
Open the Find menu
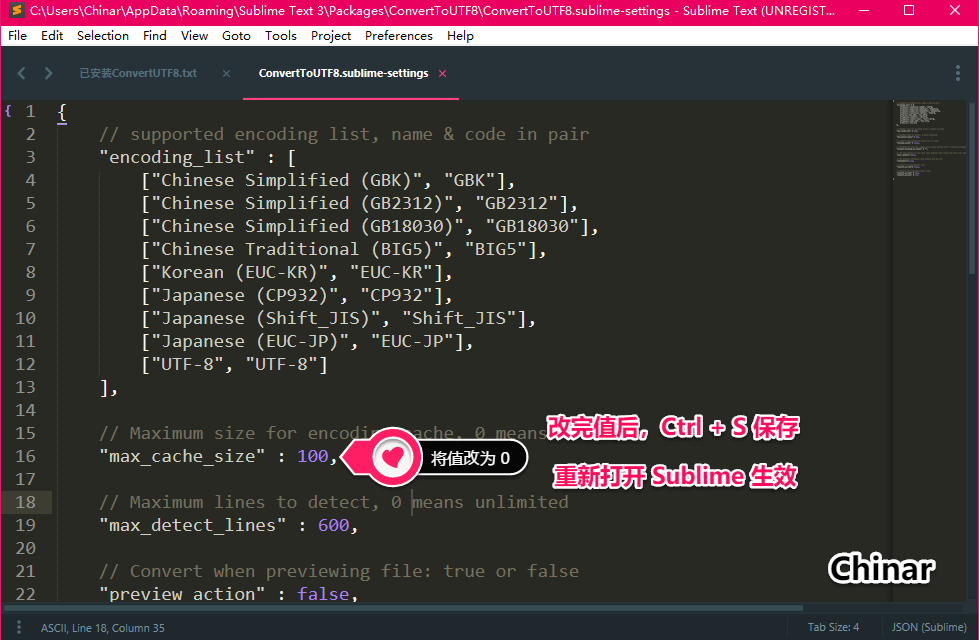point(154,35)
